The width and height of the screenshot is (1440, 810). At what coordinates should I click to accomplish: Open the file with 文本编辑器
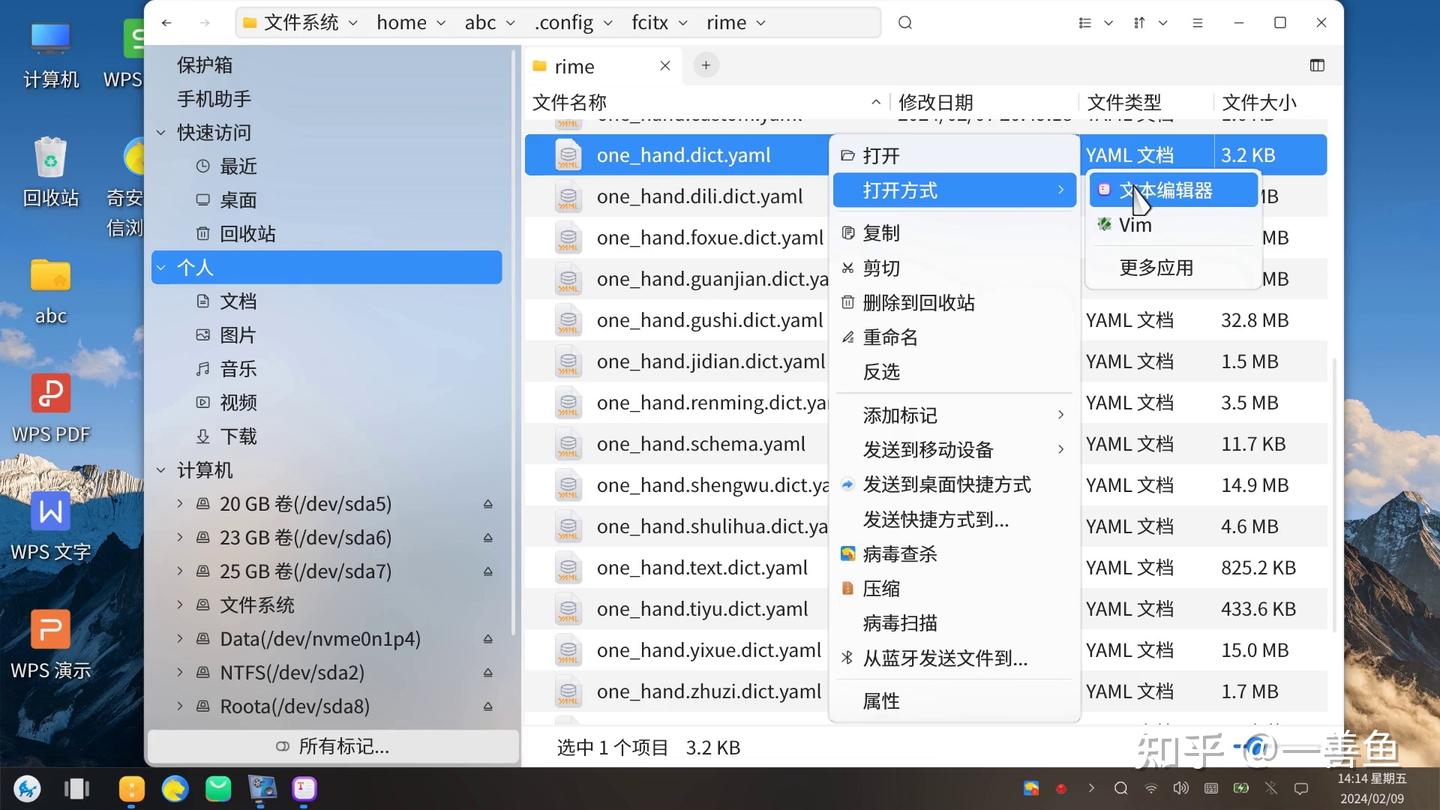coord(1166,189)
